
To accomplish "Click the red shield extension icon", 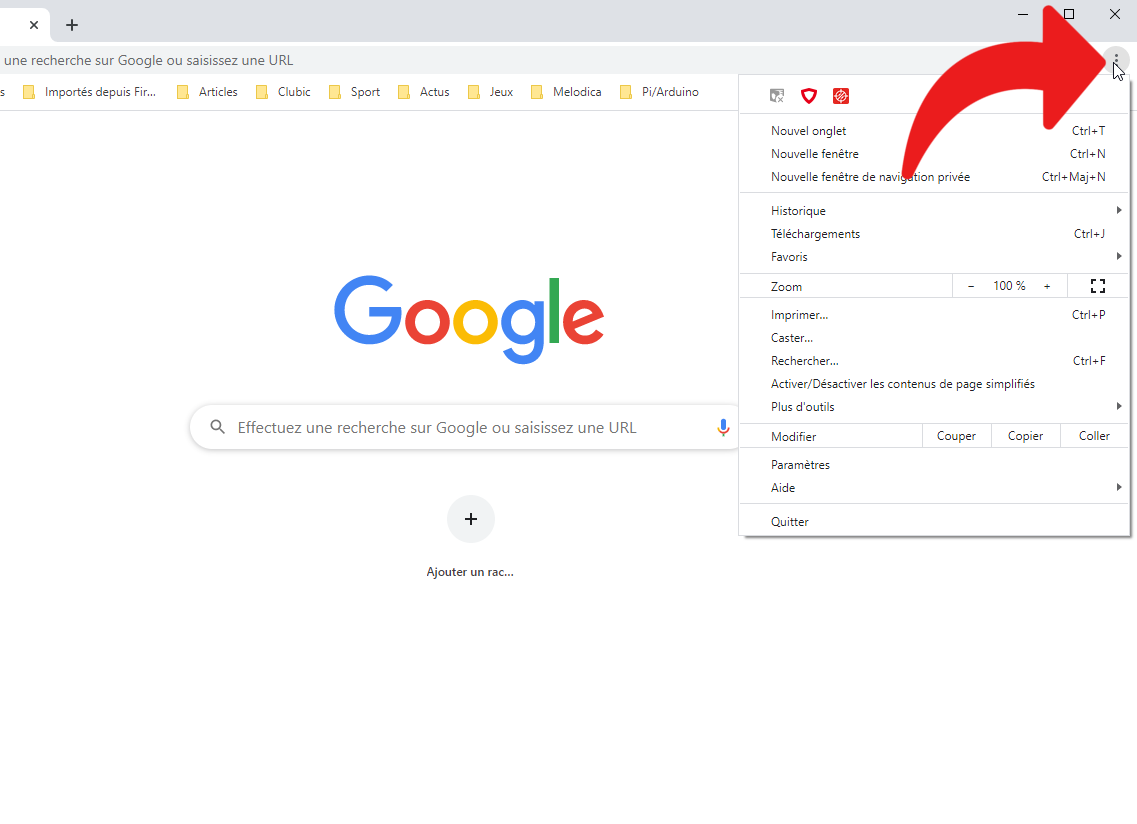I will [809, 96].
